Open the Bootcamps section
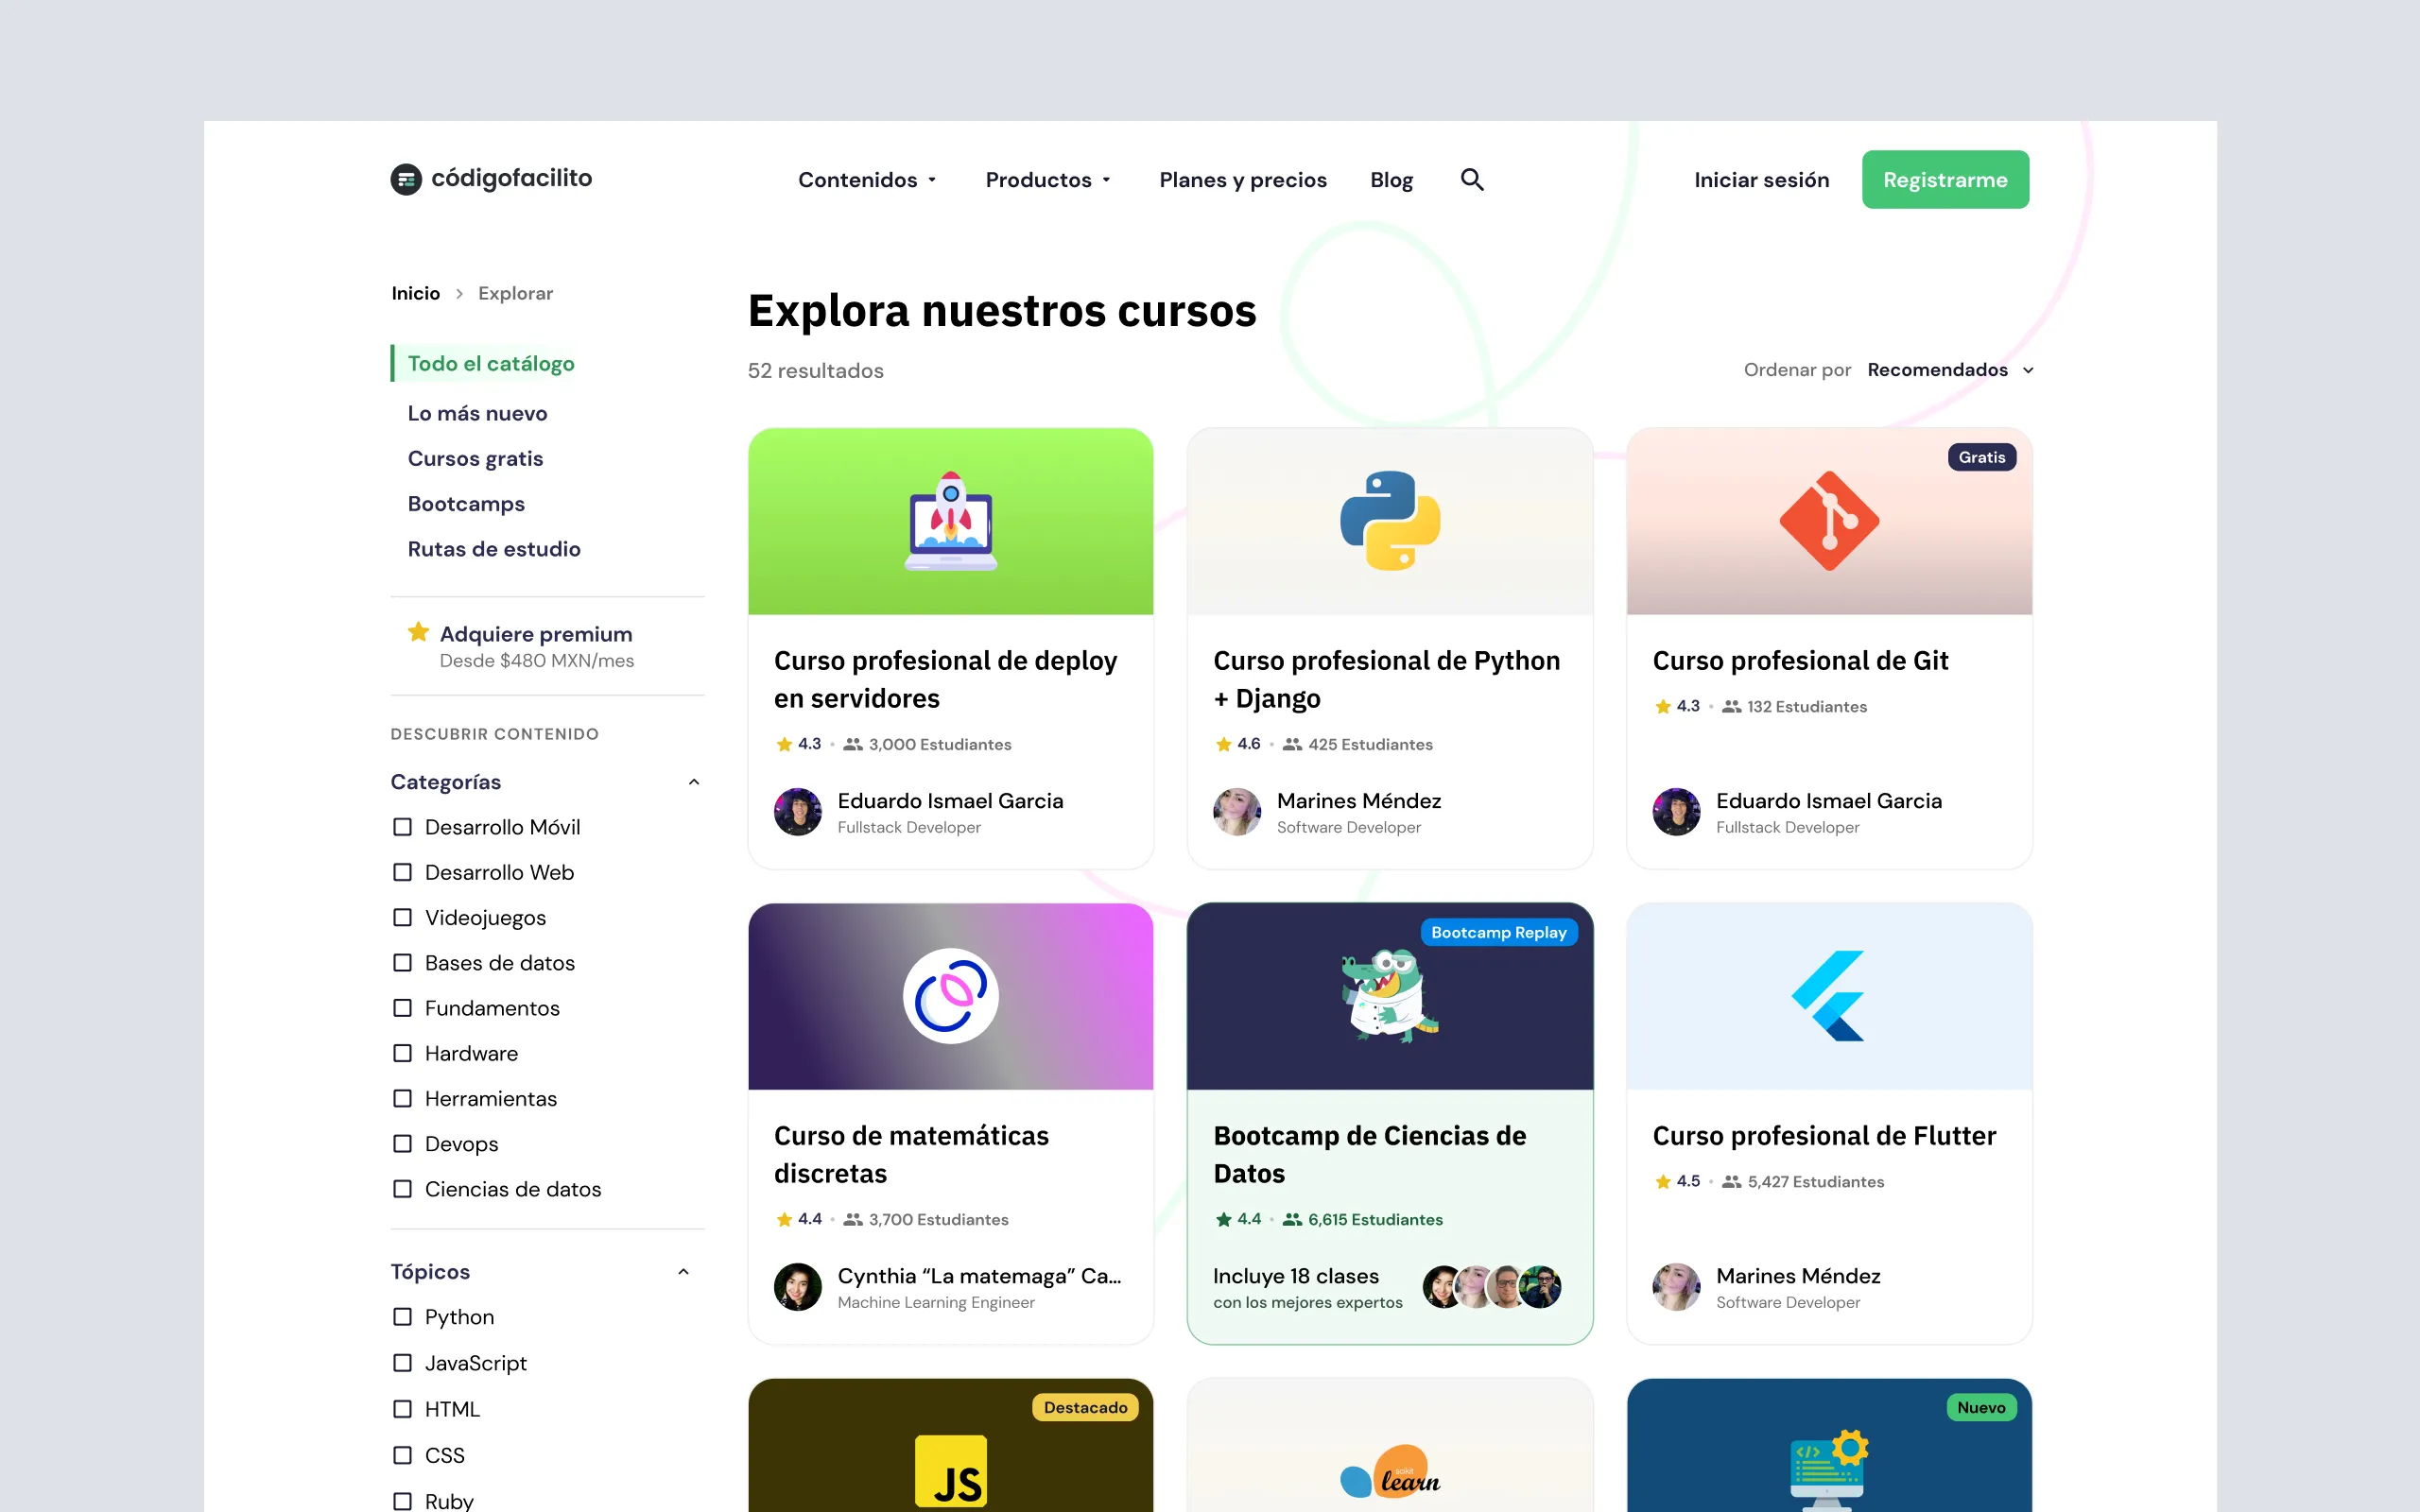This screenshot has height=1512, width=2420. tap(466, 503)
